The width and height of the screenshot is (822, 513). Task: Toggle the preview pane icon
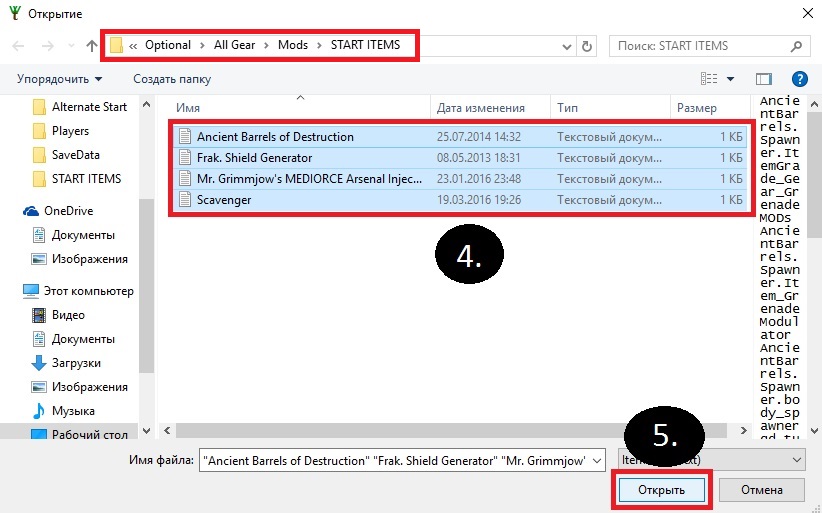click(x=764, y=79)
